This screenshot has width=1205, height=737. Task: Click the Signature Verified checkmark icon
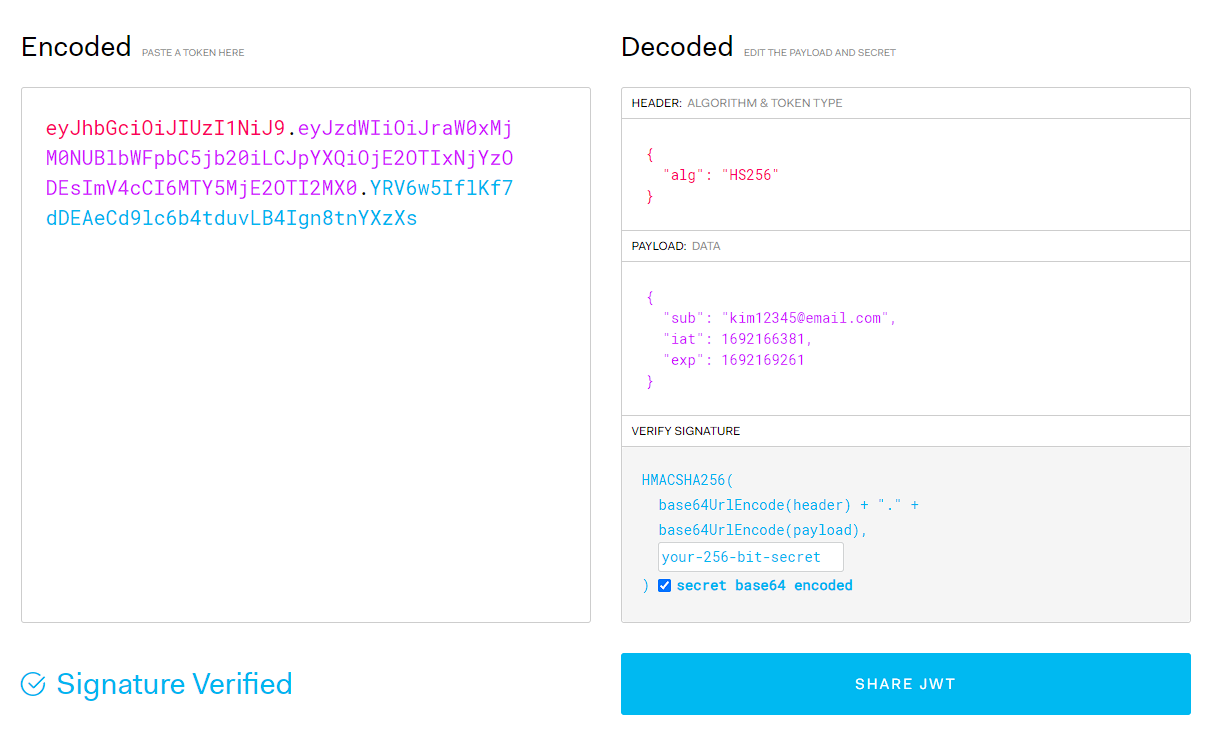pyautogui.click(x=33, y=684)
